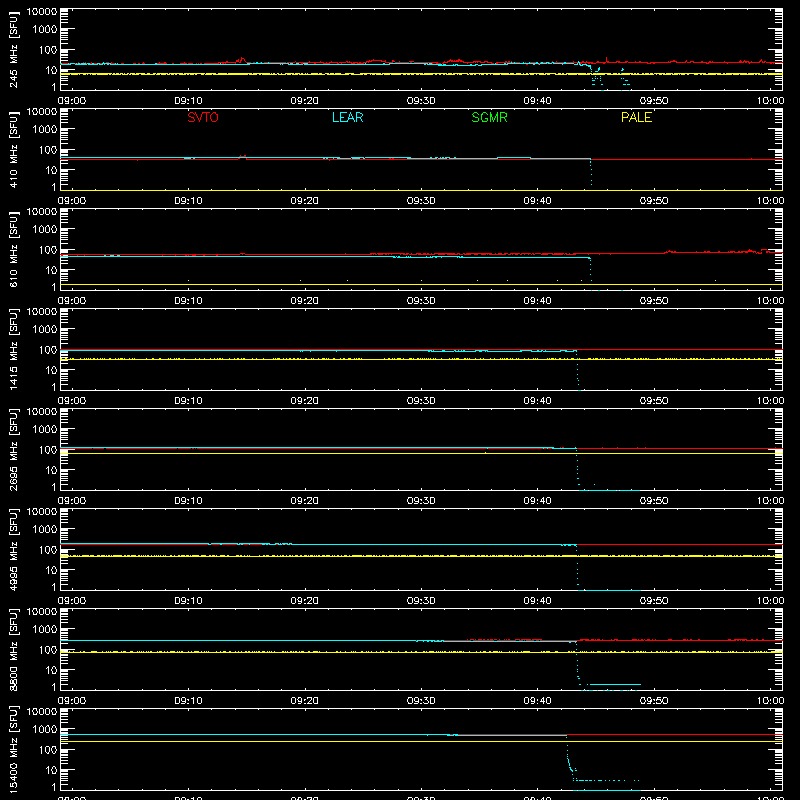Viewport: 800px width, 800px height.
Task: Select the 610 MHz [SFU] axis title
Action: coord(13,250)
